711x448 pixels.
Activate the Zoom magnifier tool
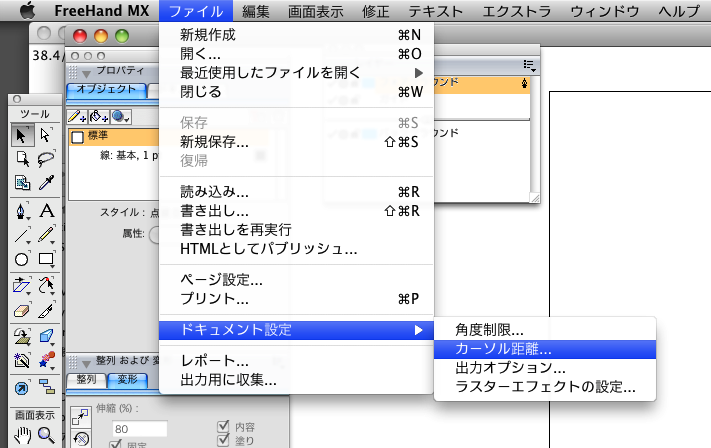45,435
